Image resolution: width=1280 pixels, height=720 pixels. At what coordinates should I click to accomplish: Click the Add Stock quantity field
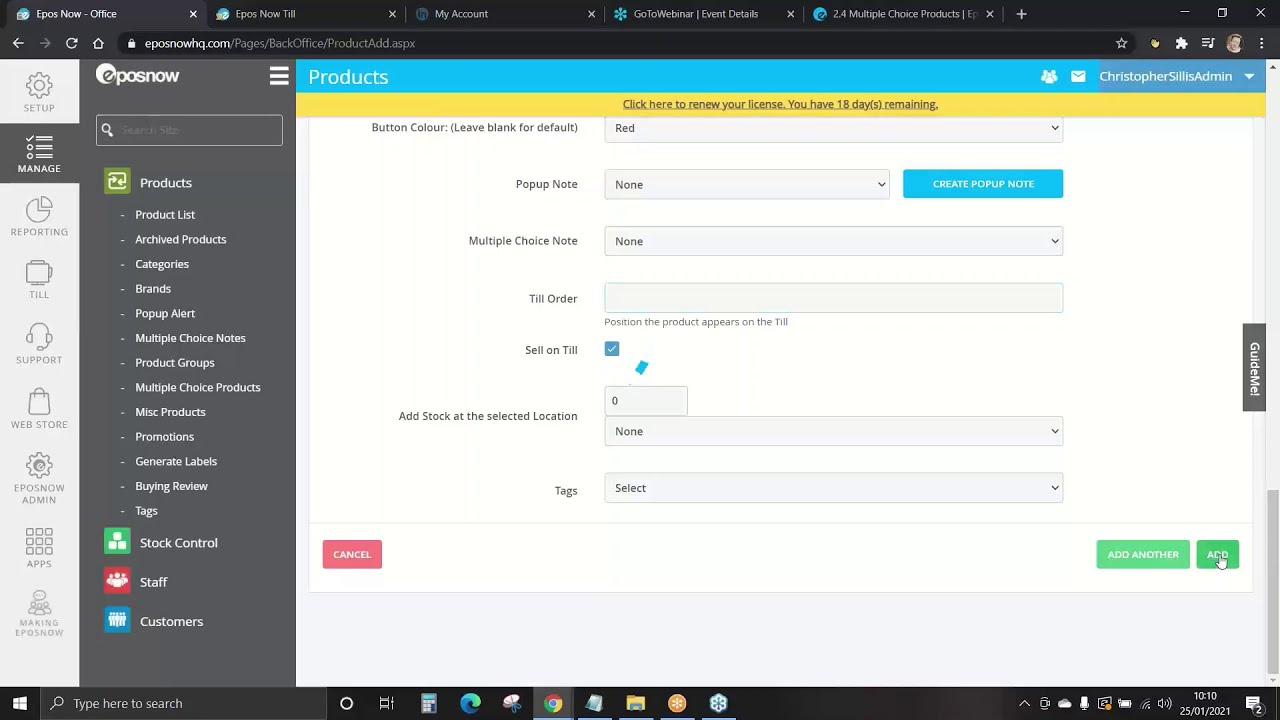pyautogui.click(x=646, y=400)
